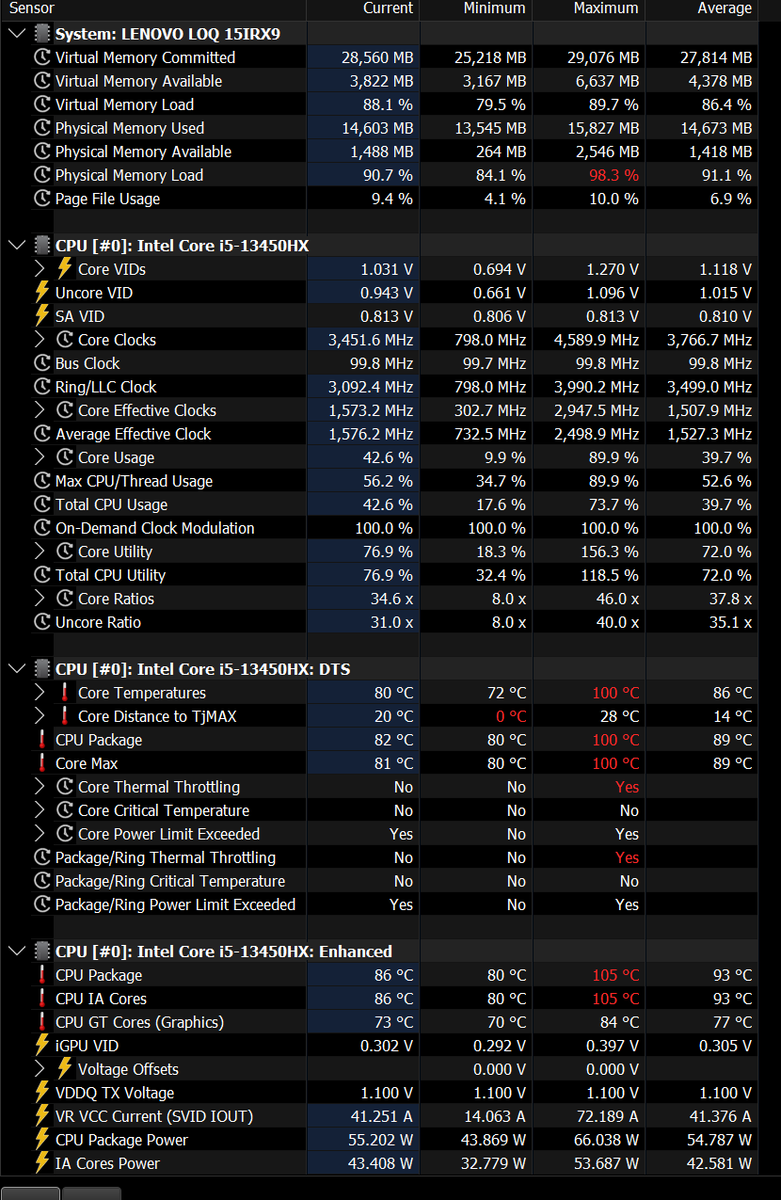Collapse the Intel Core i5-13450HX: DTS group
The width and height of the screenshot is (781, 1200).
point(17,669)
